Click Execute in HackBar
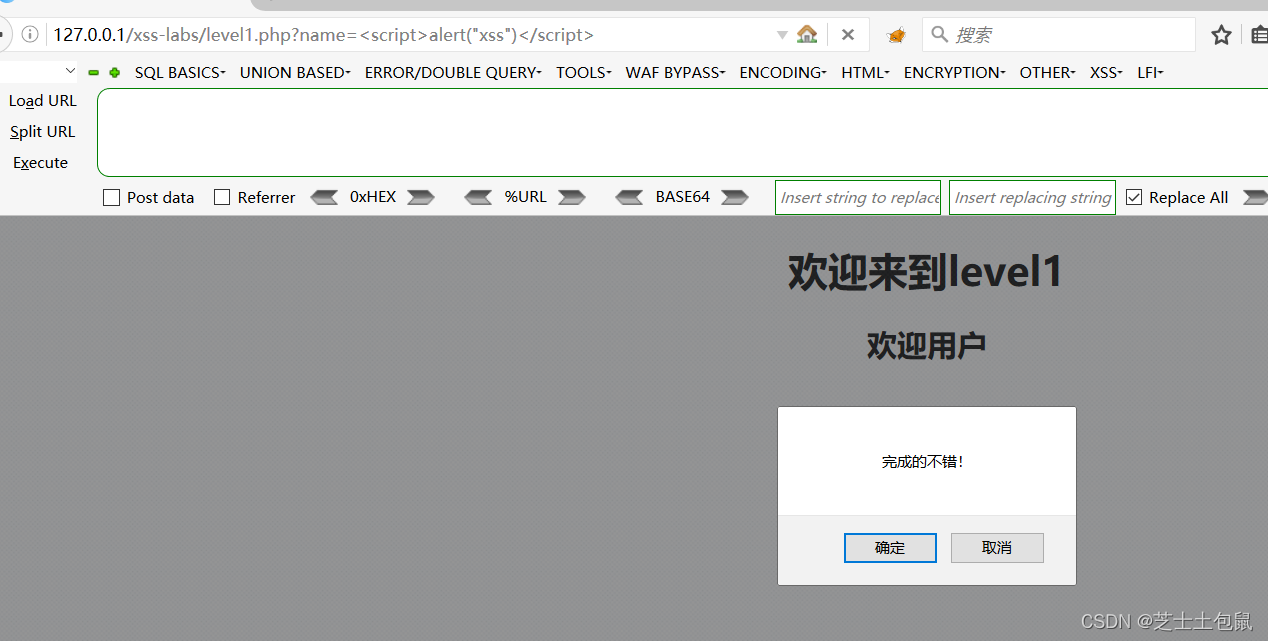The image size is (1268, 641). pyautogui.click(x=41, y=163)
